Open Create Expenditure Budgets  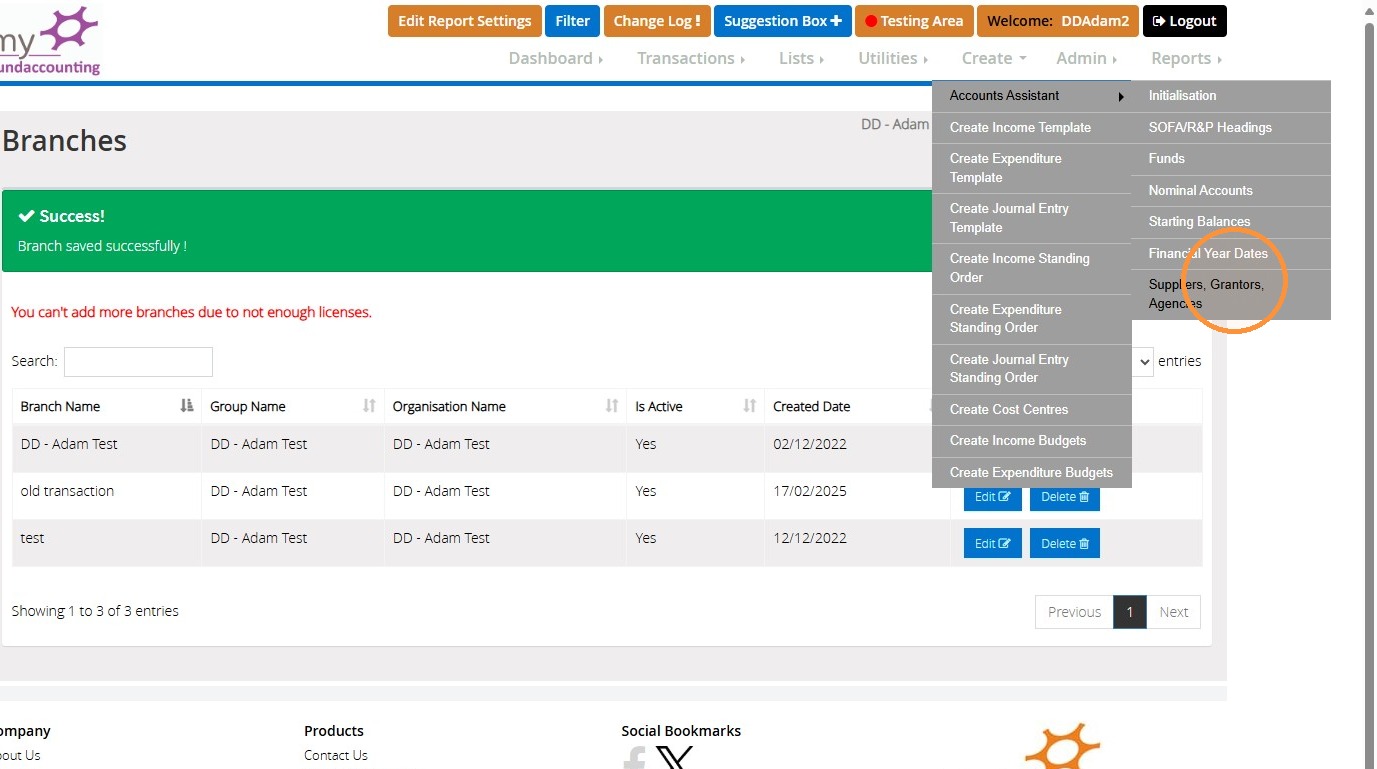(x=1031, y=473)
